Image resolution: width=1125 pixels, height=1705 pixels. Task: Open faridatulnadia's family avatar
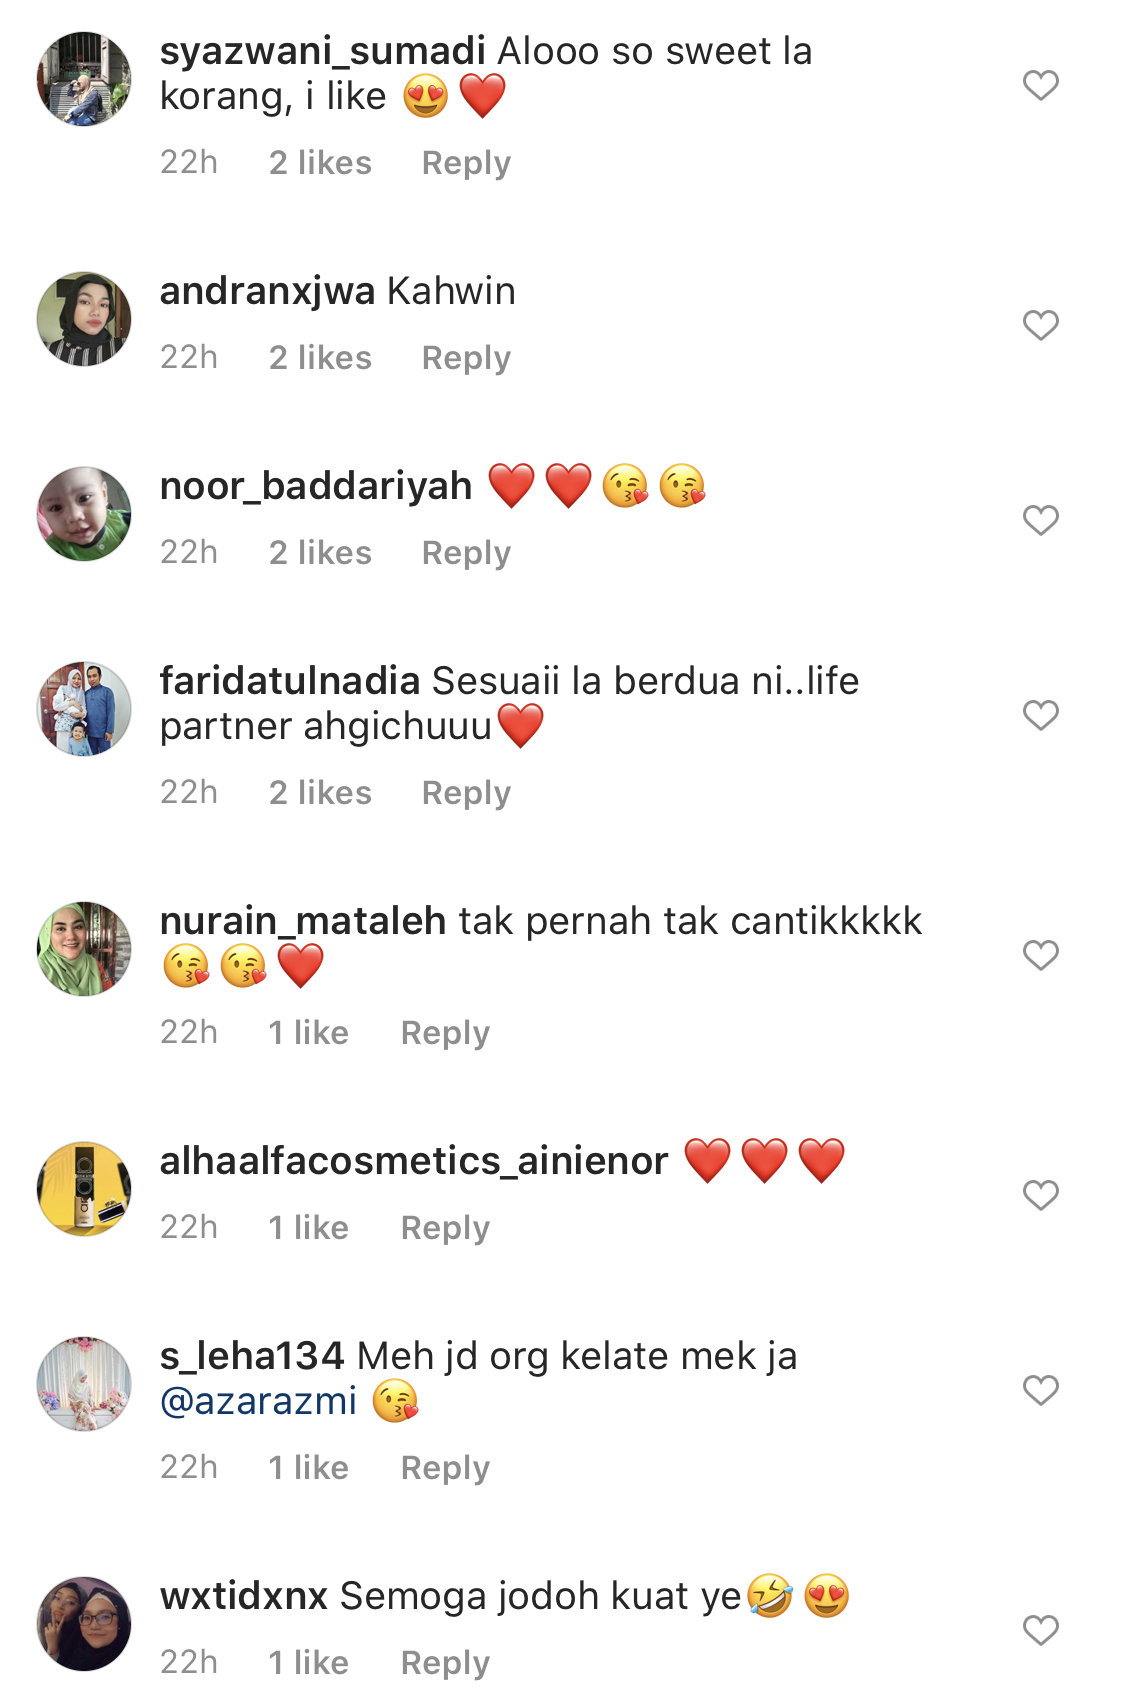pyautogui.click(x=84, y=709)
